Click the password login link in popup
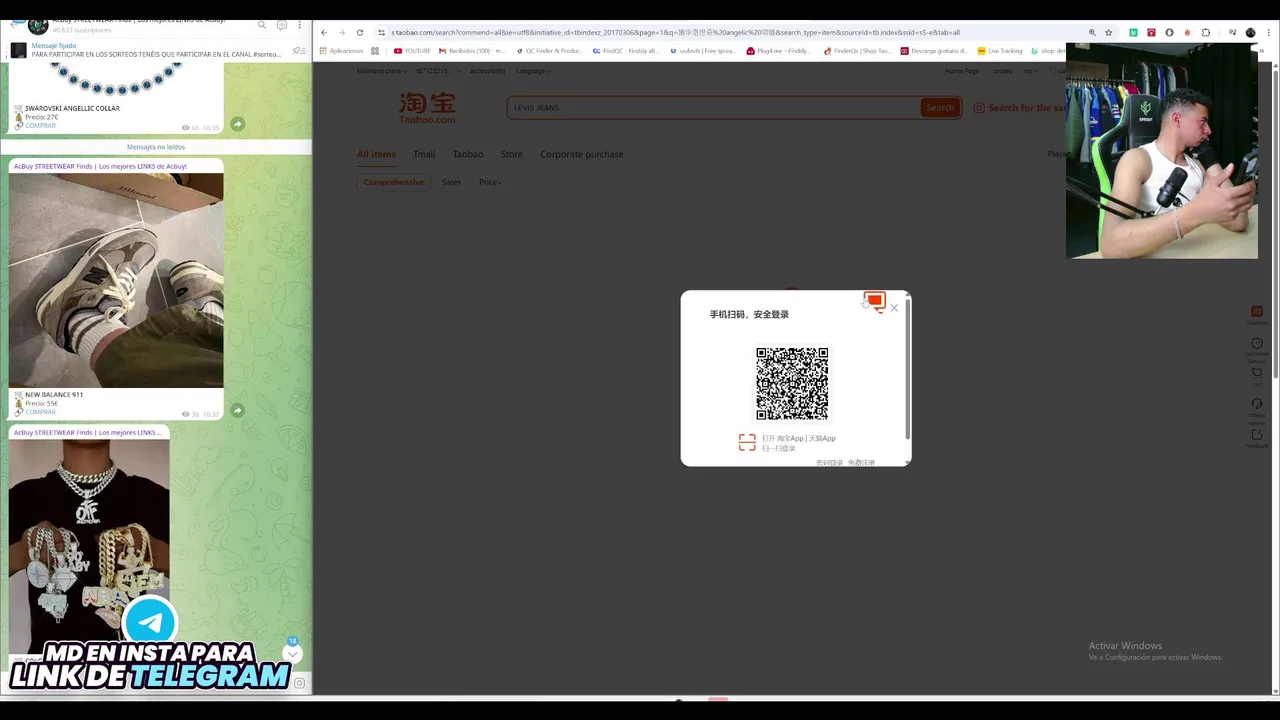The width and height of the screenshot is (1280, 720). pos(829,462)
